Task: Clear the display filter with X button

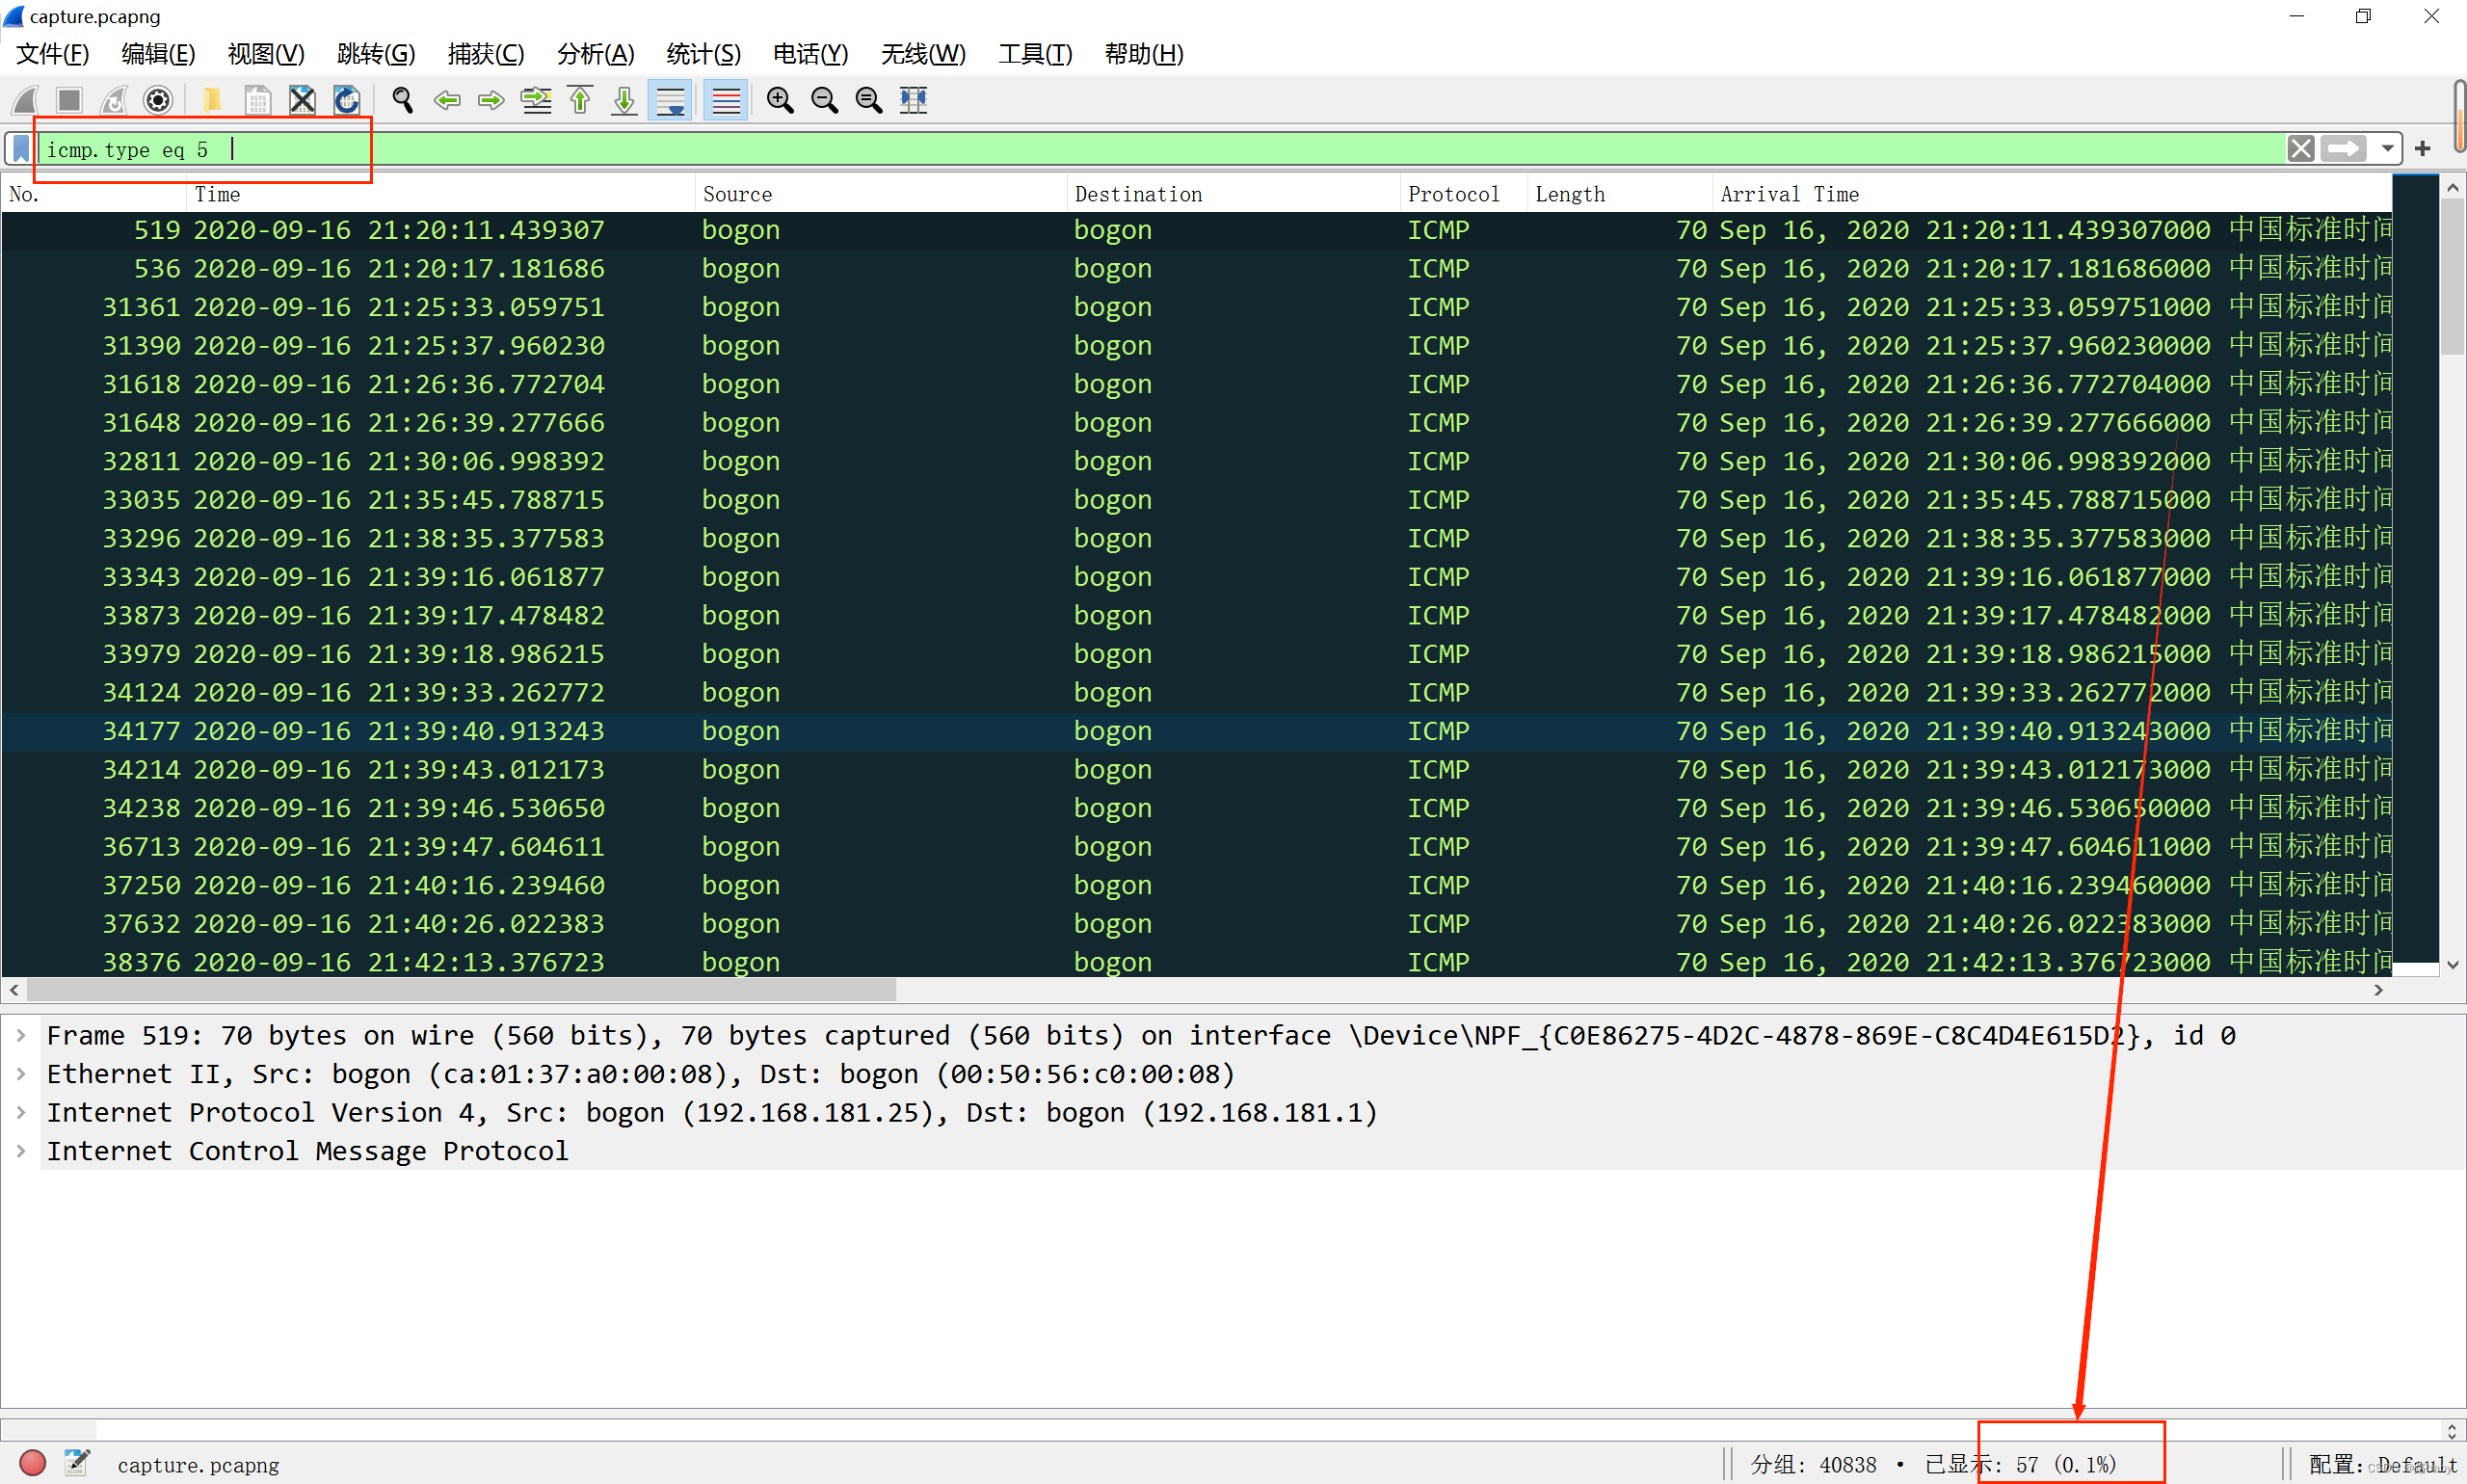Action: 2300,149
